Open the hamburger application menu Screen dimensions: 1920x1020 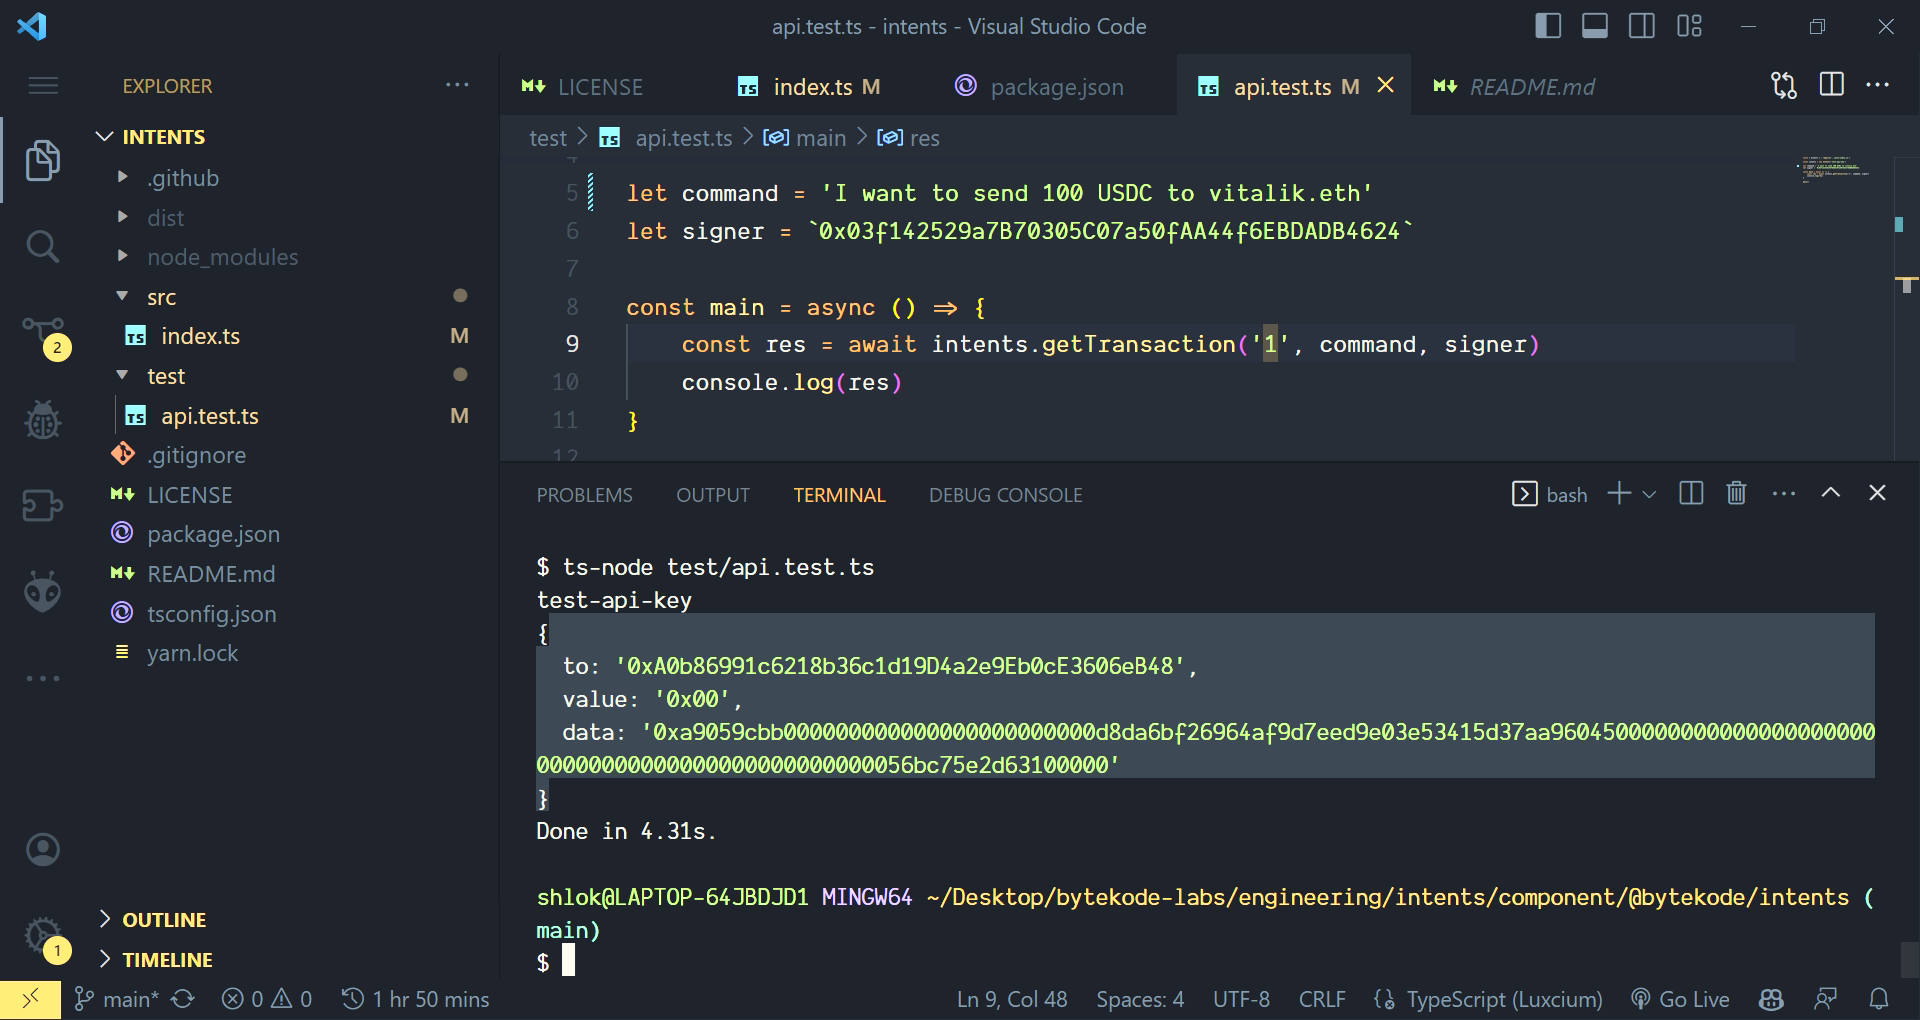42,86
